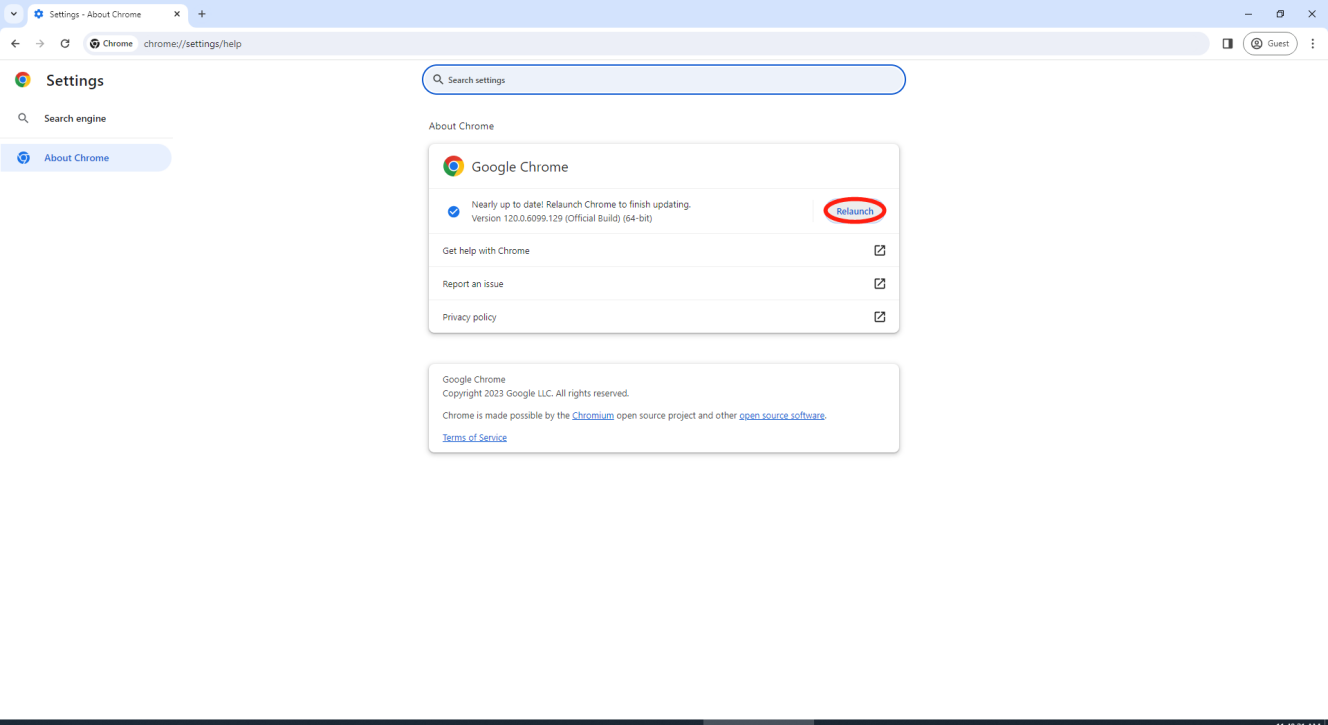Viewport: 1328px width, 725px height.
Task: Open the Chrome three-dot menu
Action: 1312,43
